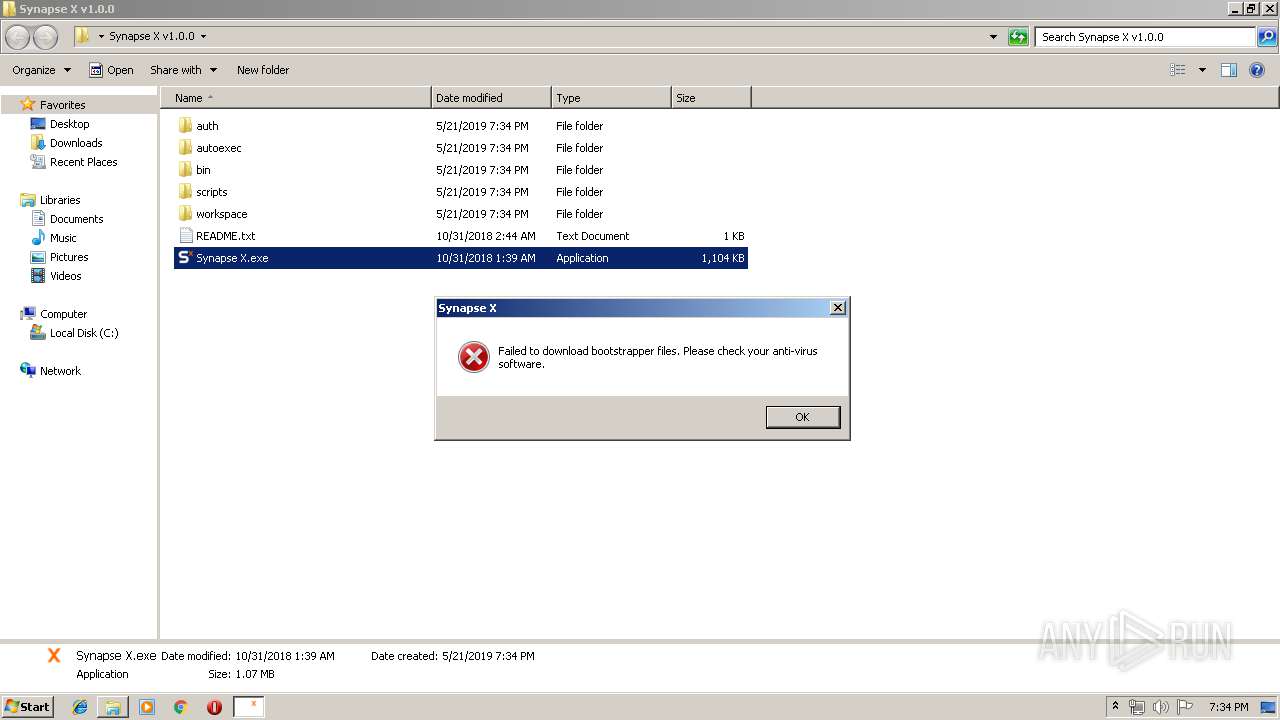The image size is (1280, 720).
Task: Select Documents library
Action: tap(76, 219)
